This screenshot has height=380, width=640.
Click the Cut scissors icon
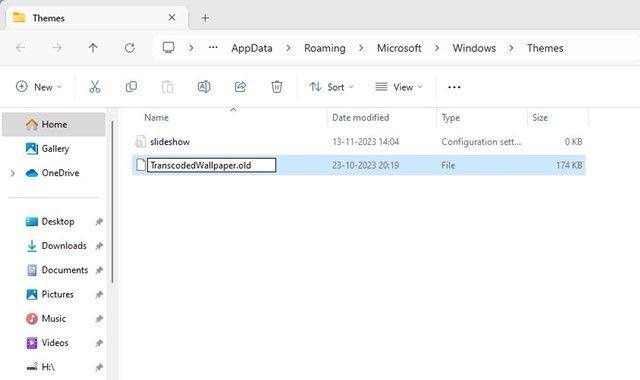(95, 87)
